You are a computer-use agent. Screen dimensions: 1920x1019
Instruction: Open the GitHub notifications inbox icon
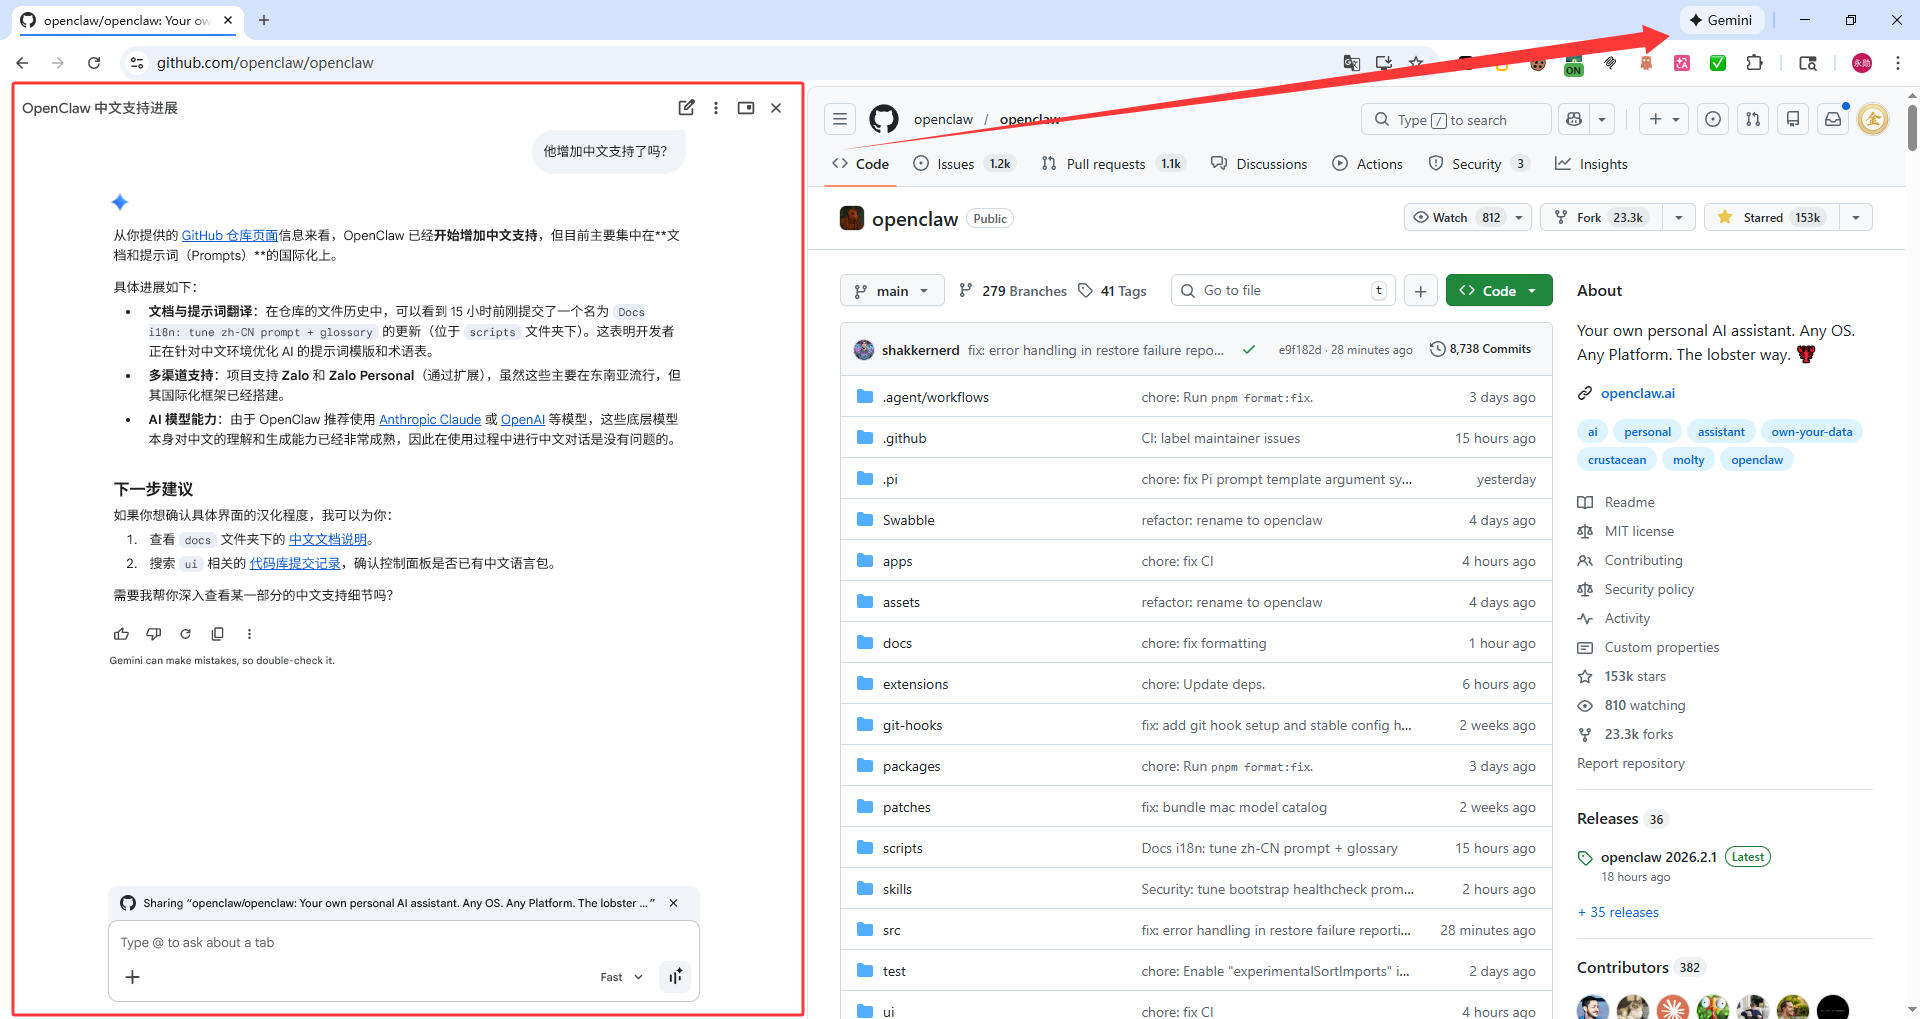(x=1833, y=119)
